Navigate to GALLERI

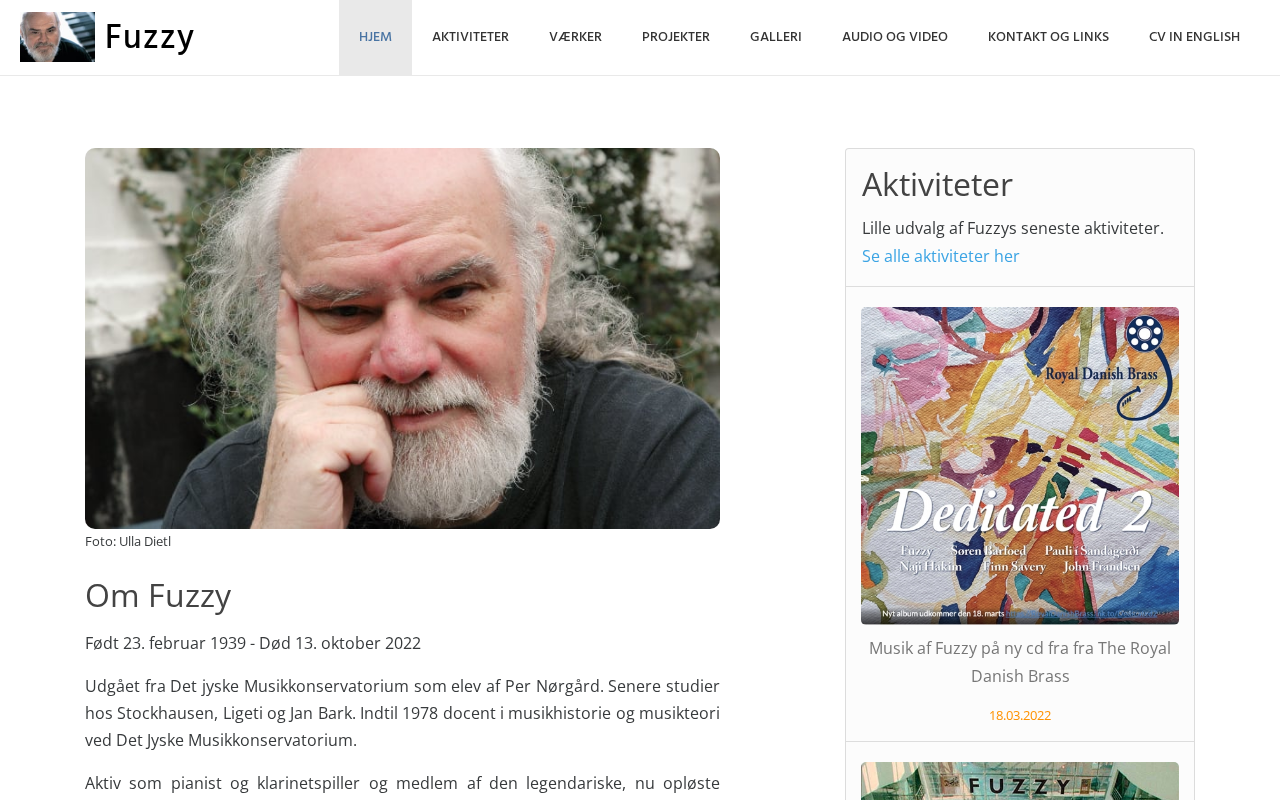[776, 37]
